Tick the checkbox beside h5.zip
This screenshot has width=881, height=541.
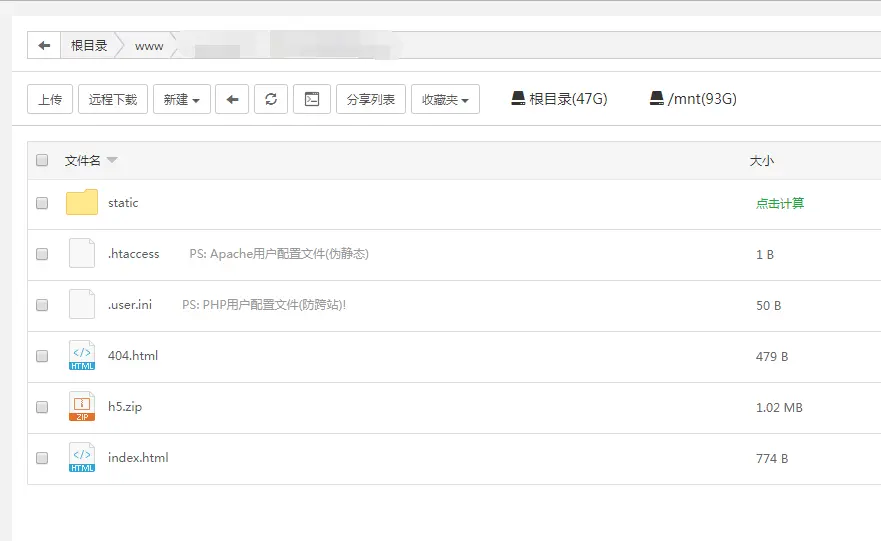tap(42, 407)
